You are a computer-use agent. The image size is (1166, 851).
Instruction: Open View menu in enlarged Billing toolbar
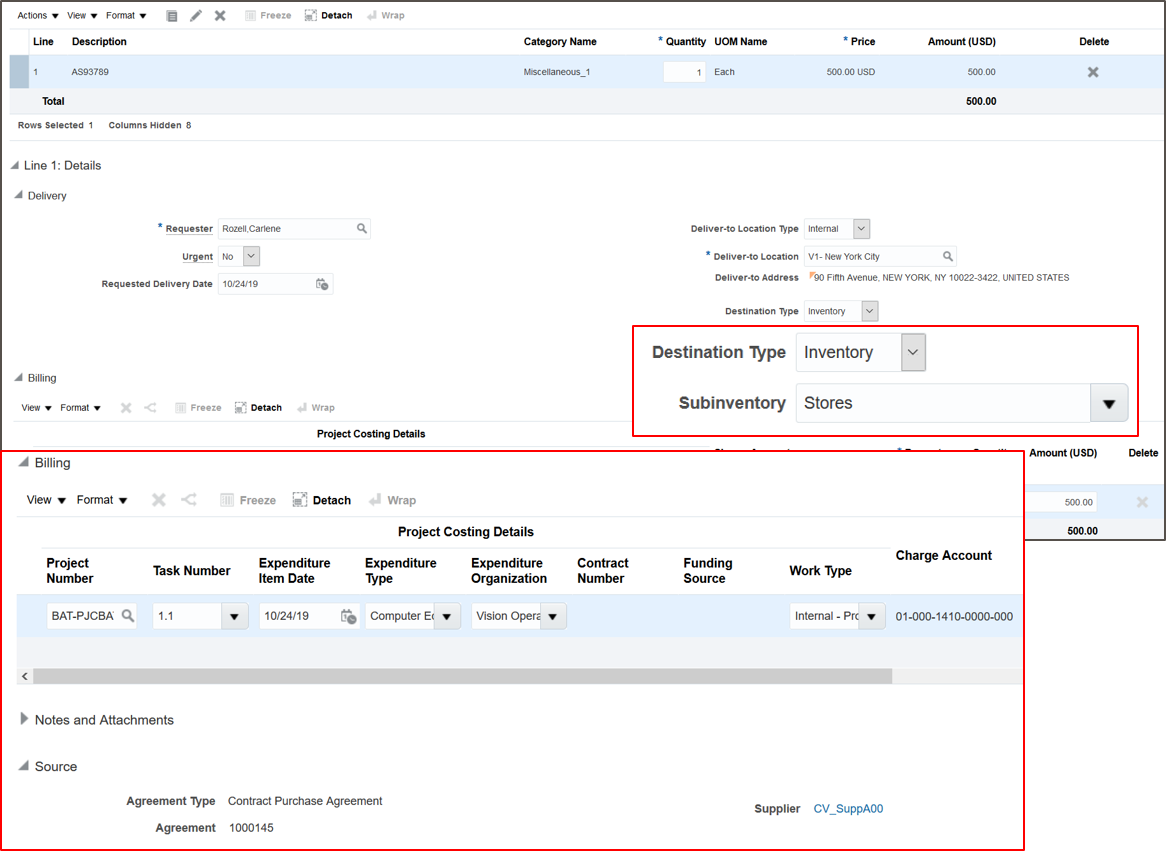46,500
